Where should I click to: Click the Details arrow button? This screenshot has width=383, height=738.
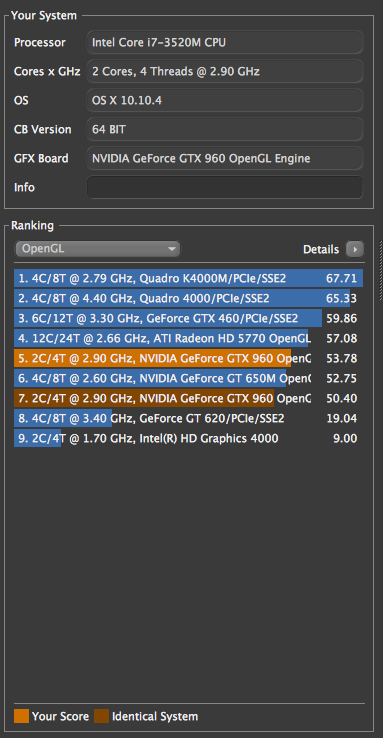pyautogui.click(x=355, y=249)
